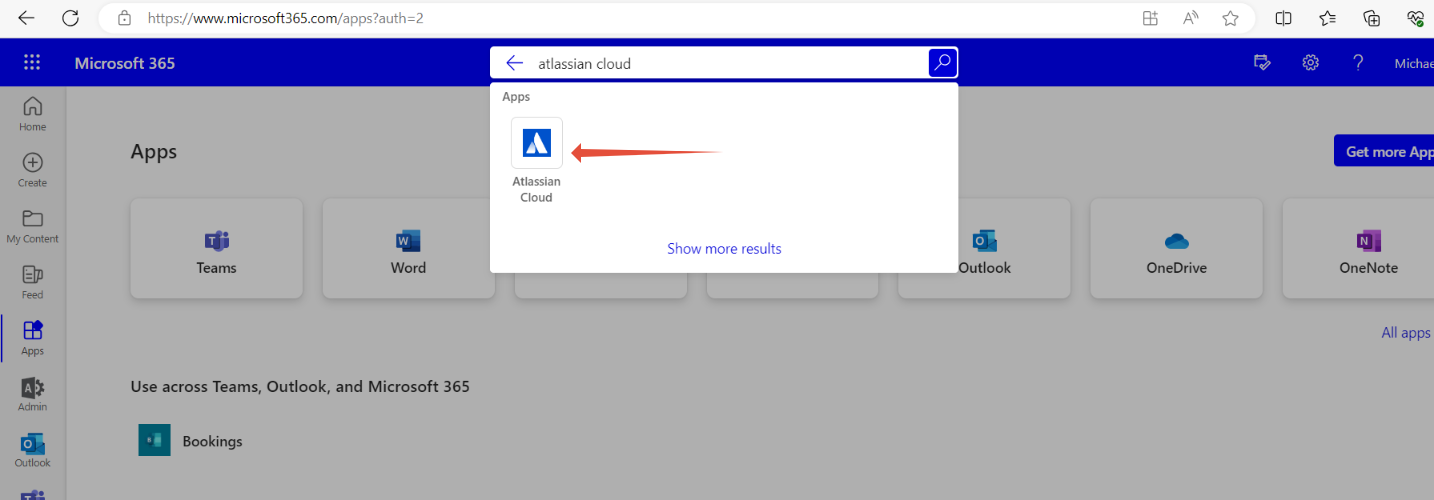The height and width of the screenshot is (500, 1434).
Task: Go to Home in the left sidebar
Action: (x=32, y=114)
